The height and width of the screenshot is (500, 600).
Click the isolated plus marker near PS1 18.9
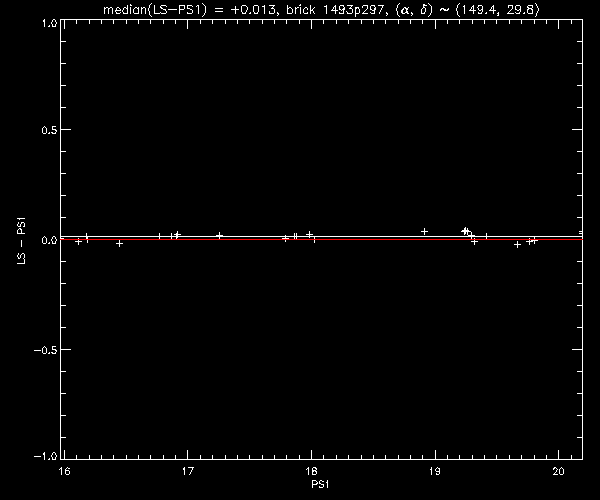pyautogui.click(x=424, y=231)
